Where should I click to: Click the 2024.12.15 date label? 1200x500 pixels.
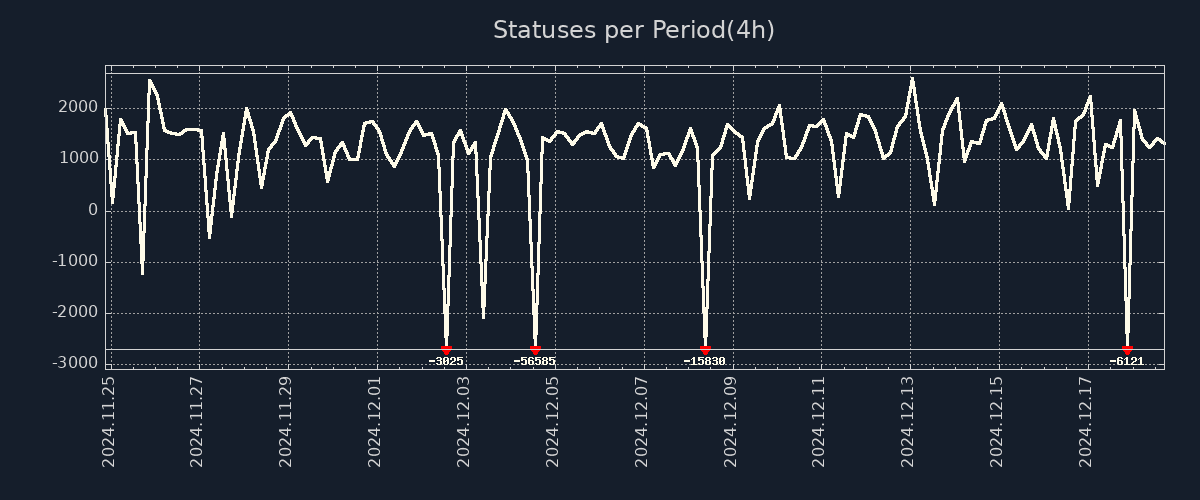pyautogui.click(x=997, y=421)
